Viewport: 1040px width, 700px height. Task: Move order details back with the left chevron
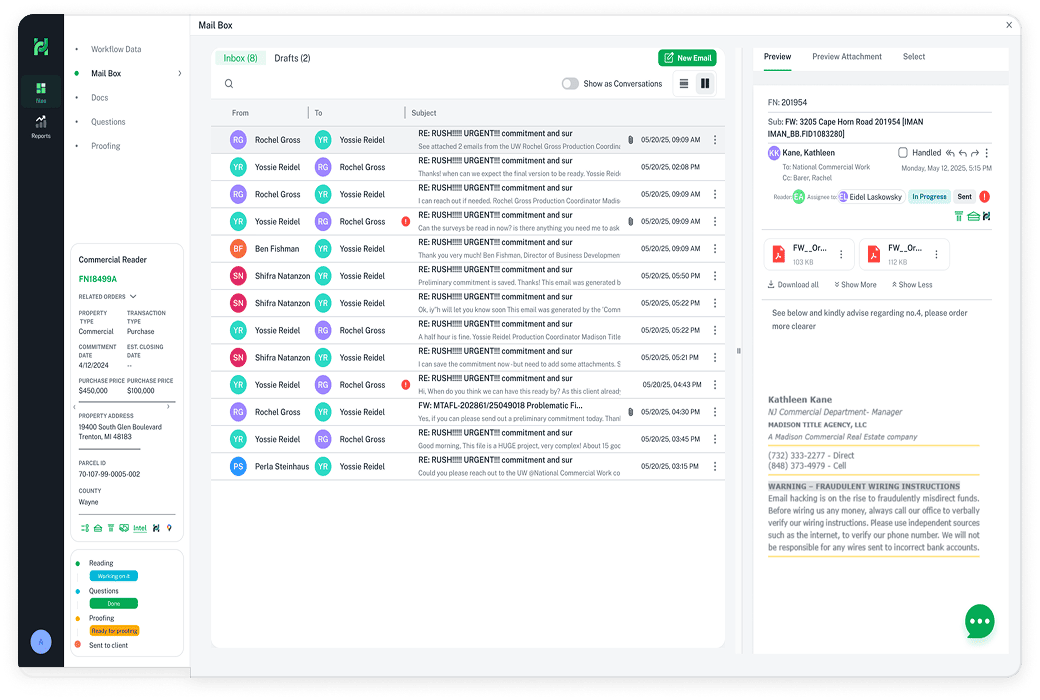click(x=74, y=406)
